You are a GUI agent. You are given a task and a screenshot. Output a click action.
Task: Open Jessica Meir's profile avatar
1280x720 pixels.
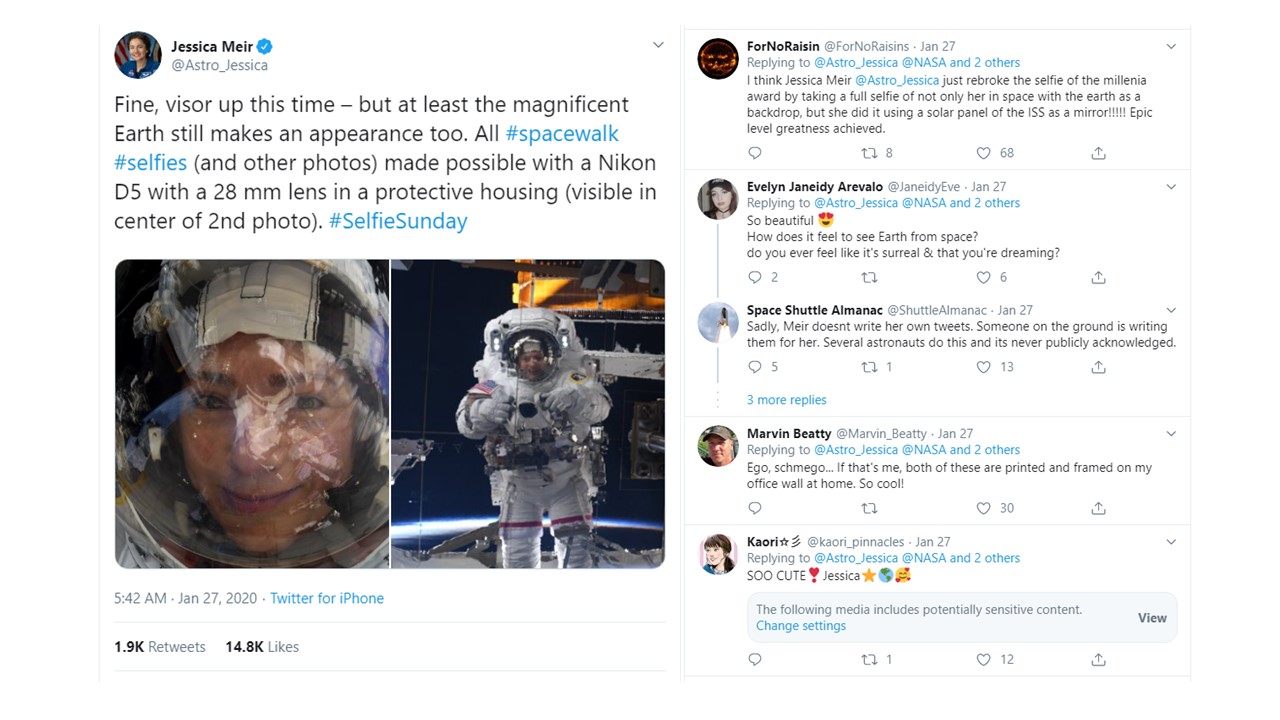pyautogui.click(x=137, y=55)
